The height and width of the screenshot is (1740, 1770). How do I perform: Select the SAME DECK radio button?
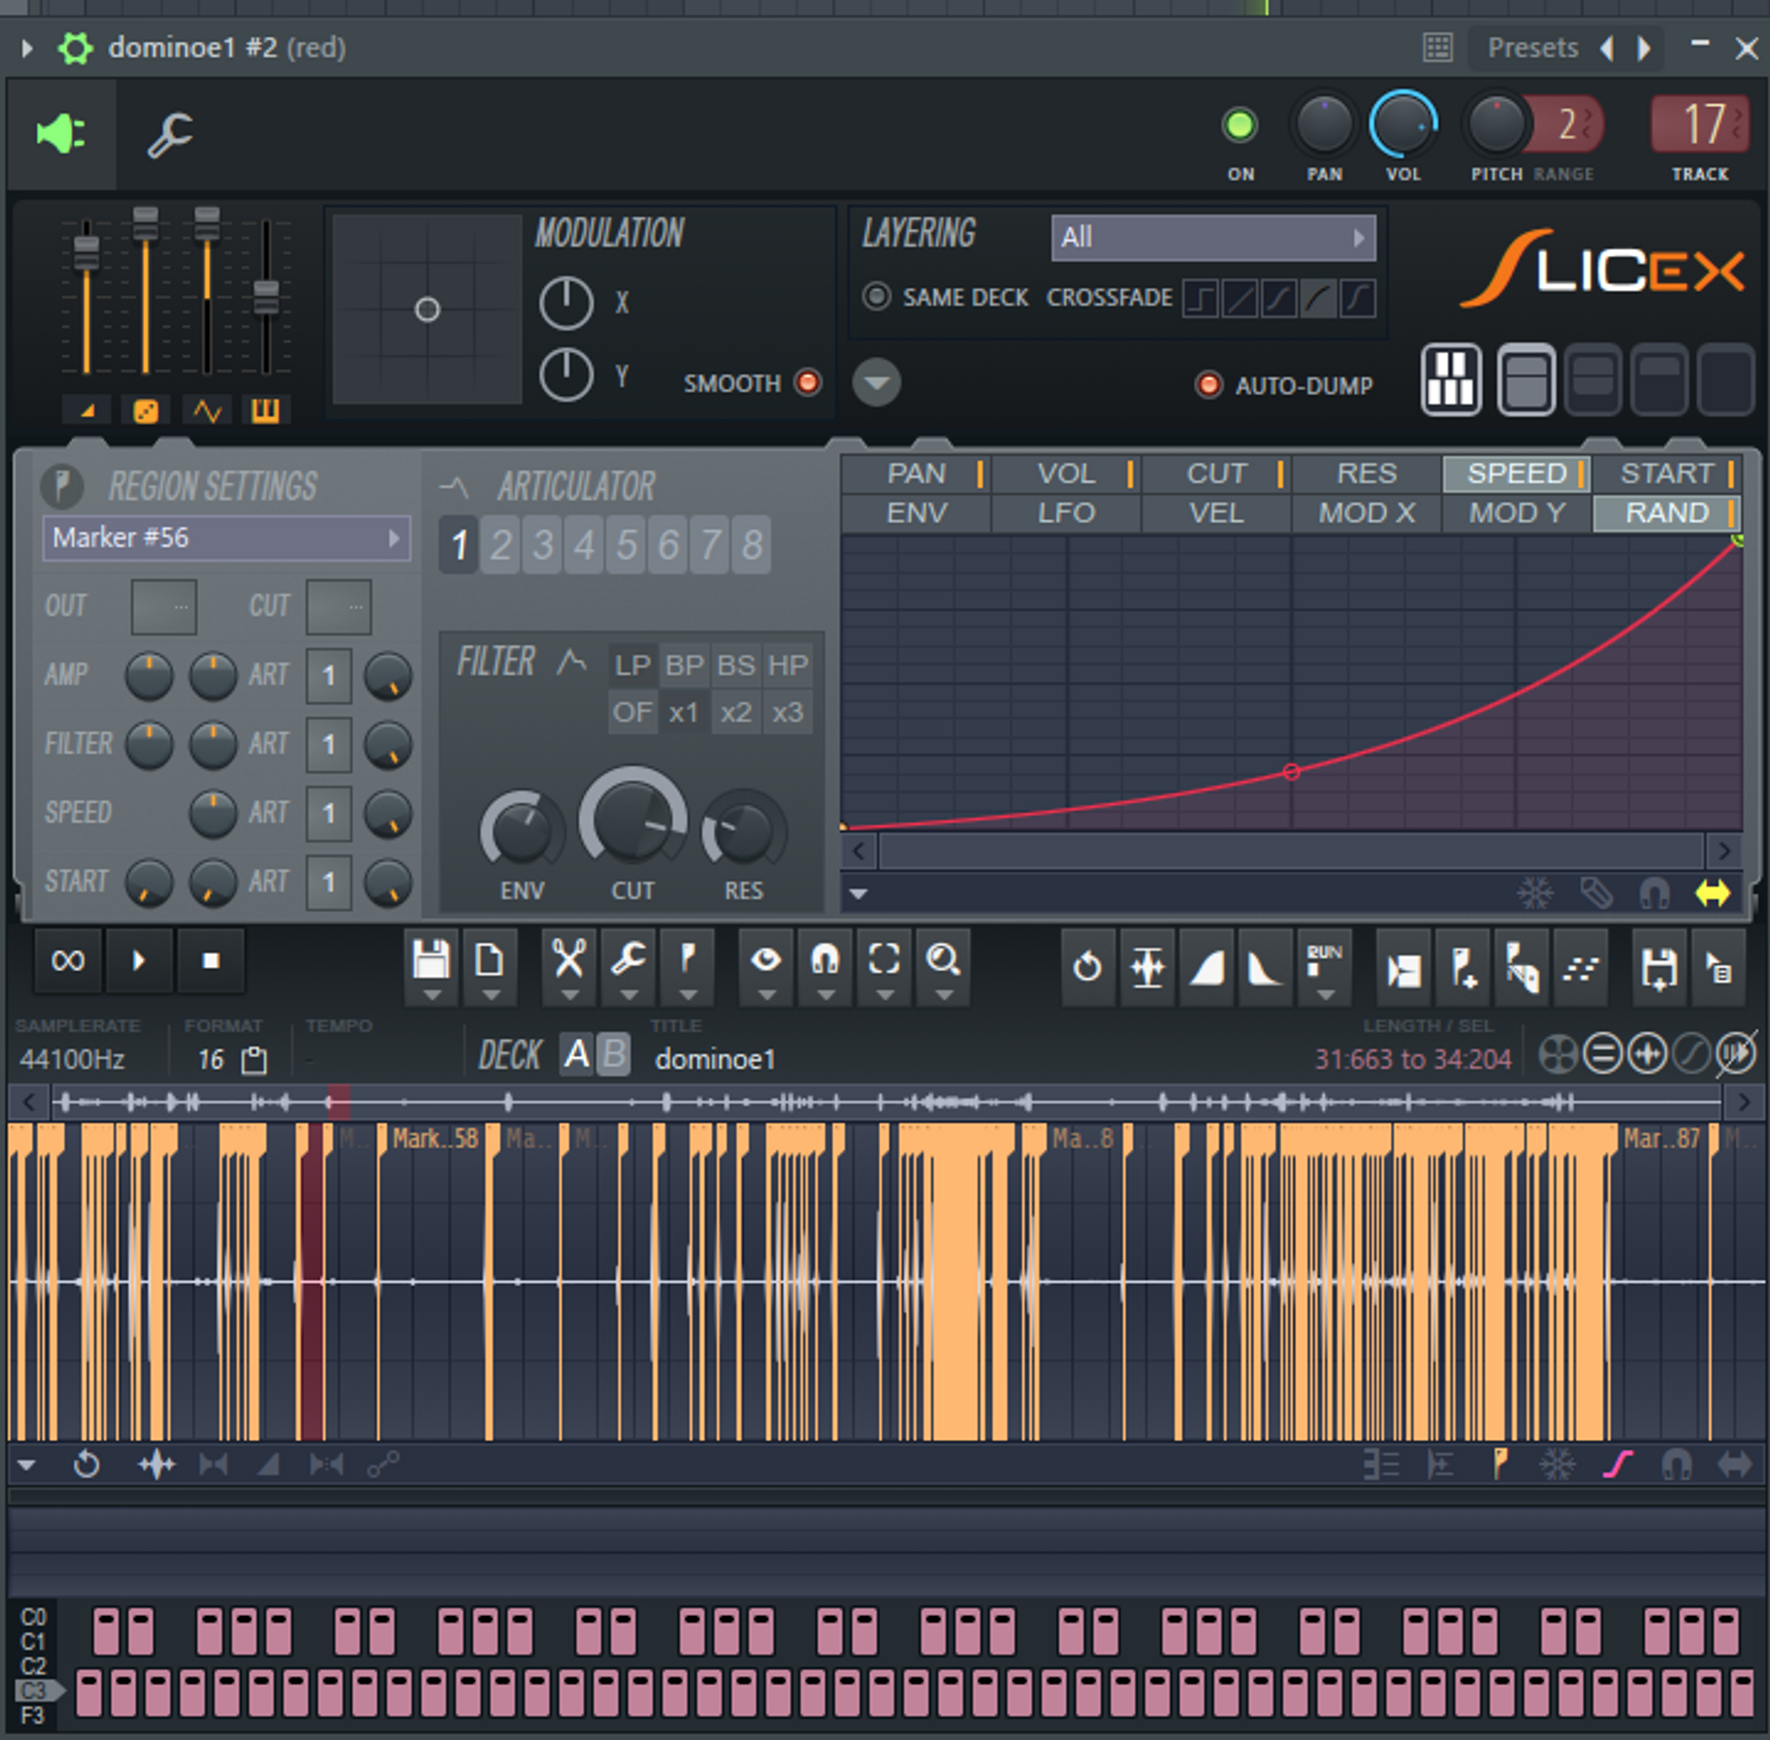pyautogui.click(x=876, y=297)
